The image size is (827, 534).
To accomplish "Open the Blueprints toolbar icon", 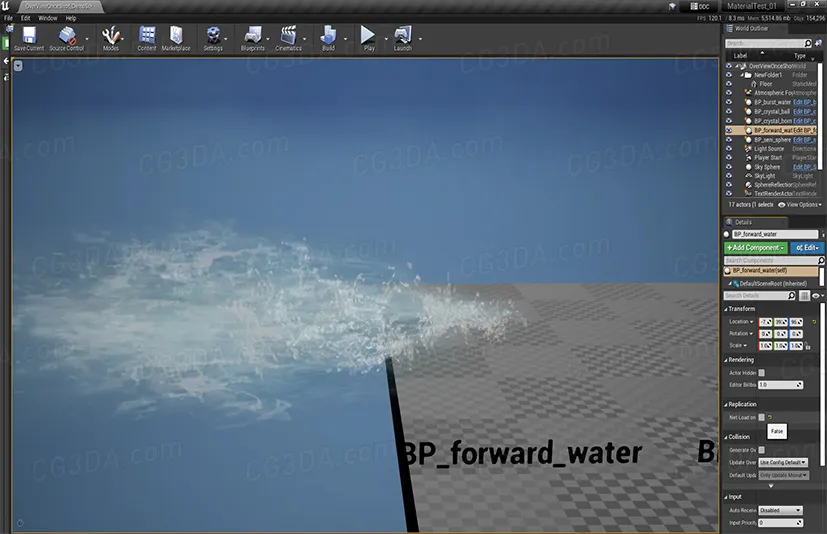I will tap(253, 36).
